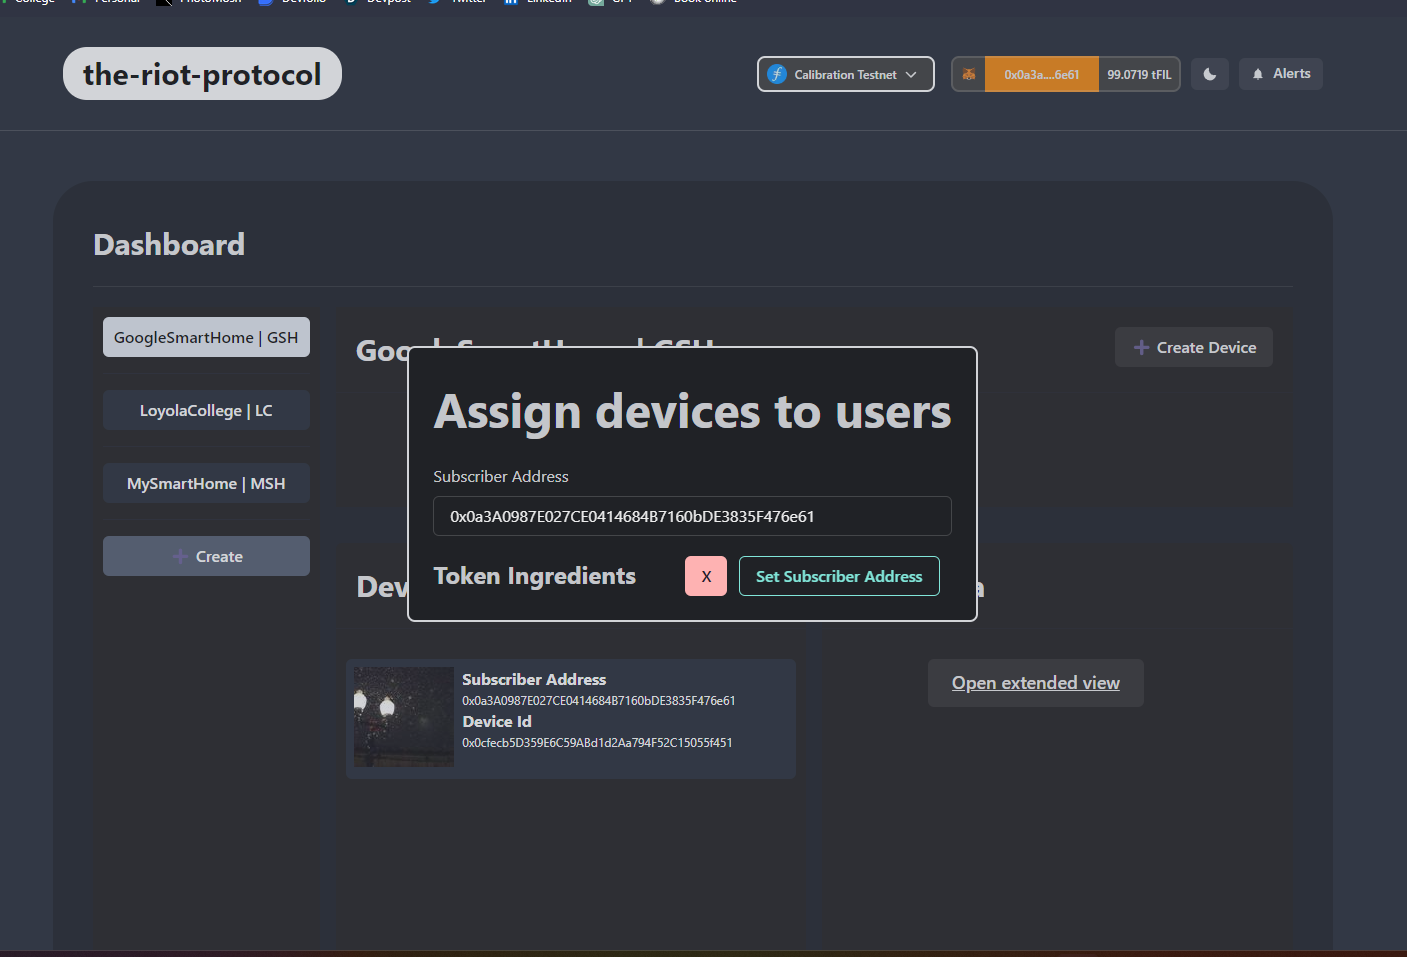This screenshot has width=1407, height=957.
Task: Click the device card thumbnail image
Action: coord(403,717)
